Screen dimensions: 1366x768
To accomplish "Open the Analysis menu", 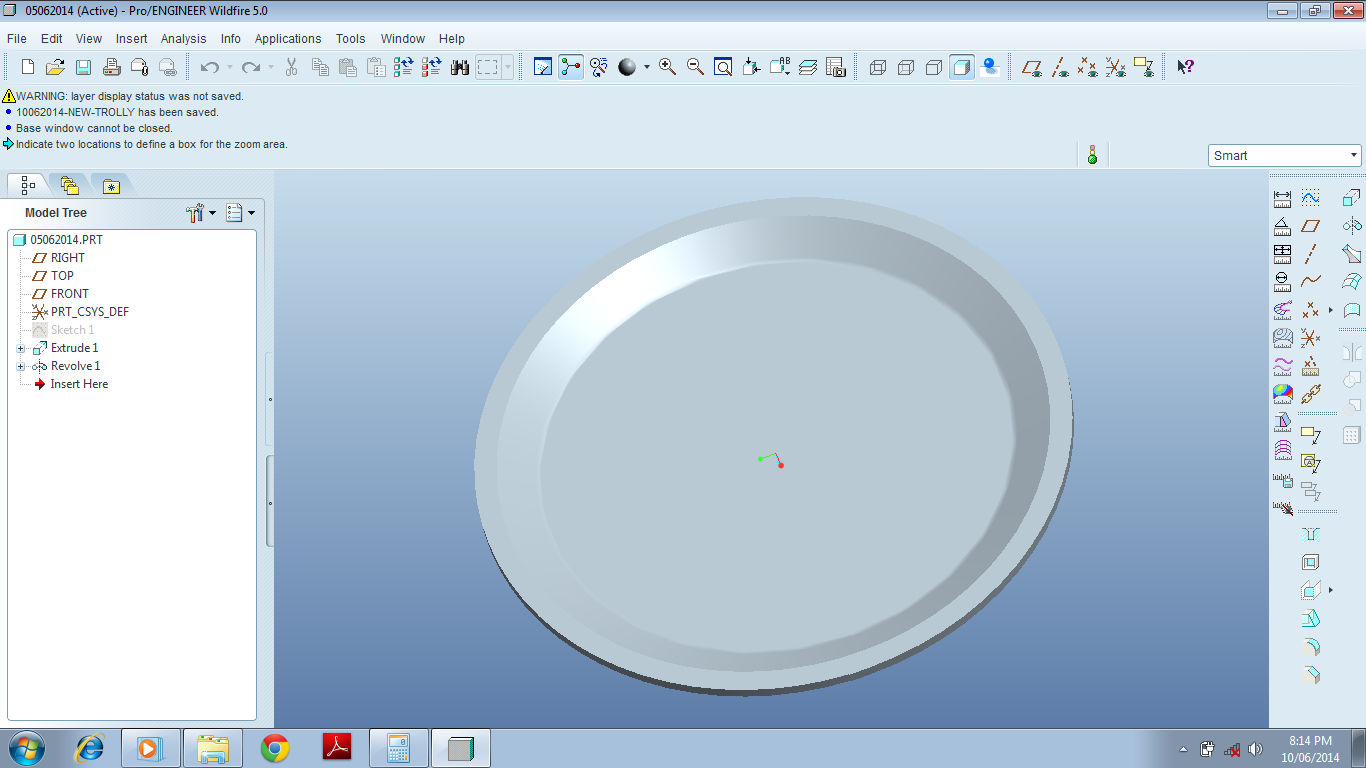I will coord(184,38).
